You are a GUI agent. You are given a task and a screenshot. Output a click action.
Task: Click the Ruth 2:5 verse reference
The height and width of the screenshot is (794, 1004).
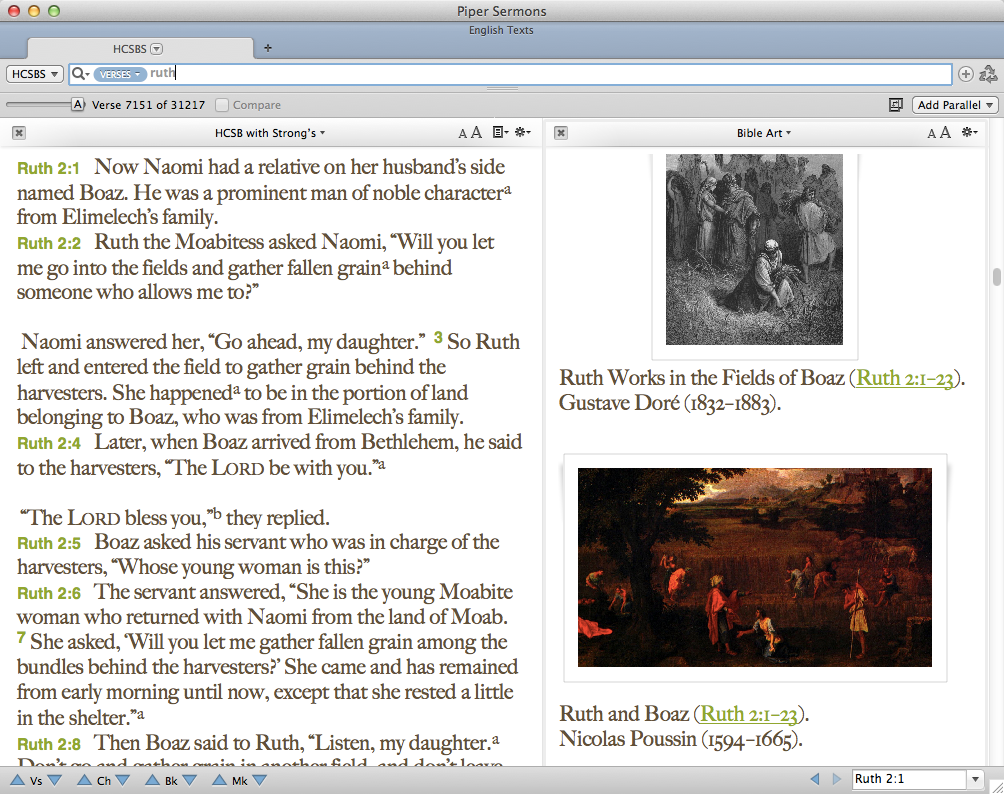click(49, 543)
